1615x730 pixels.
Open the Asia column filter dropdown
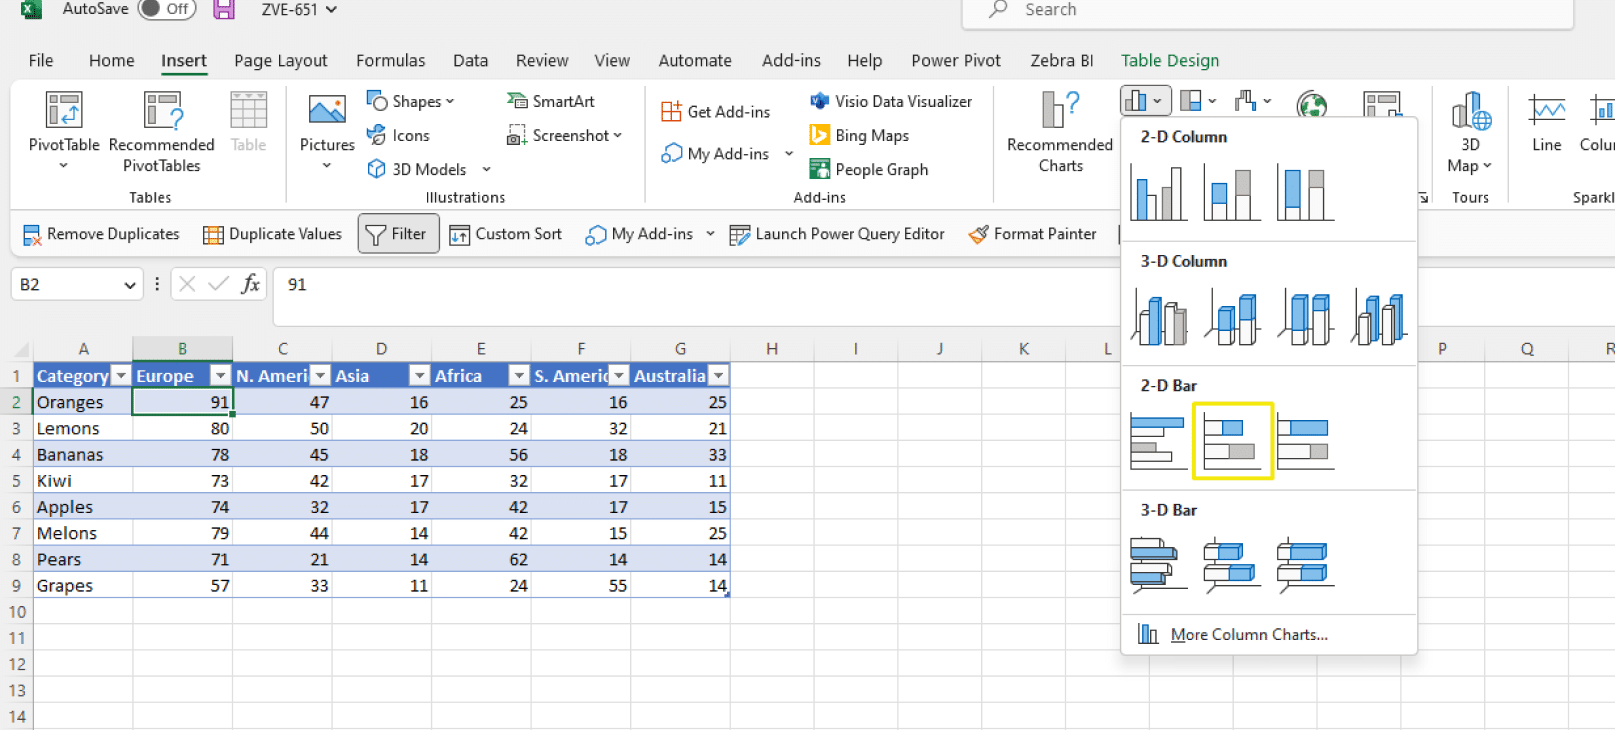pos(420,376)
